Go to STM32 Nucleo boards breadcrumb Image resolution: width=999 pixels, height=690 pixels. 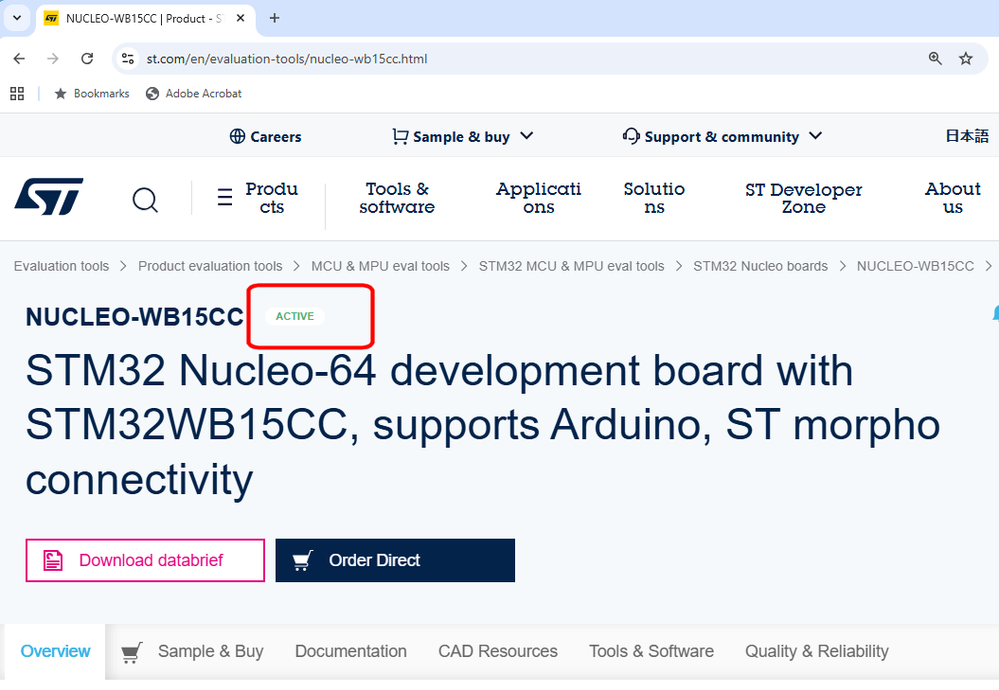pyautogui.click(x=761, y=266)
